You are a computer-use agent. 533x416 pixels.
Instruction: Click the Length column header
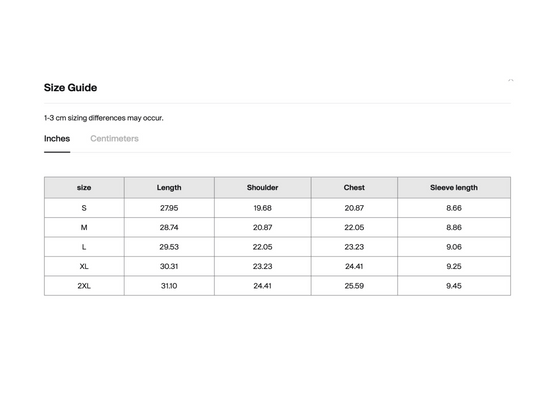coord(169,188)
